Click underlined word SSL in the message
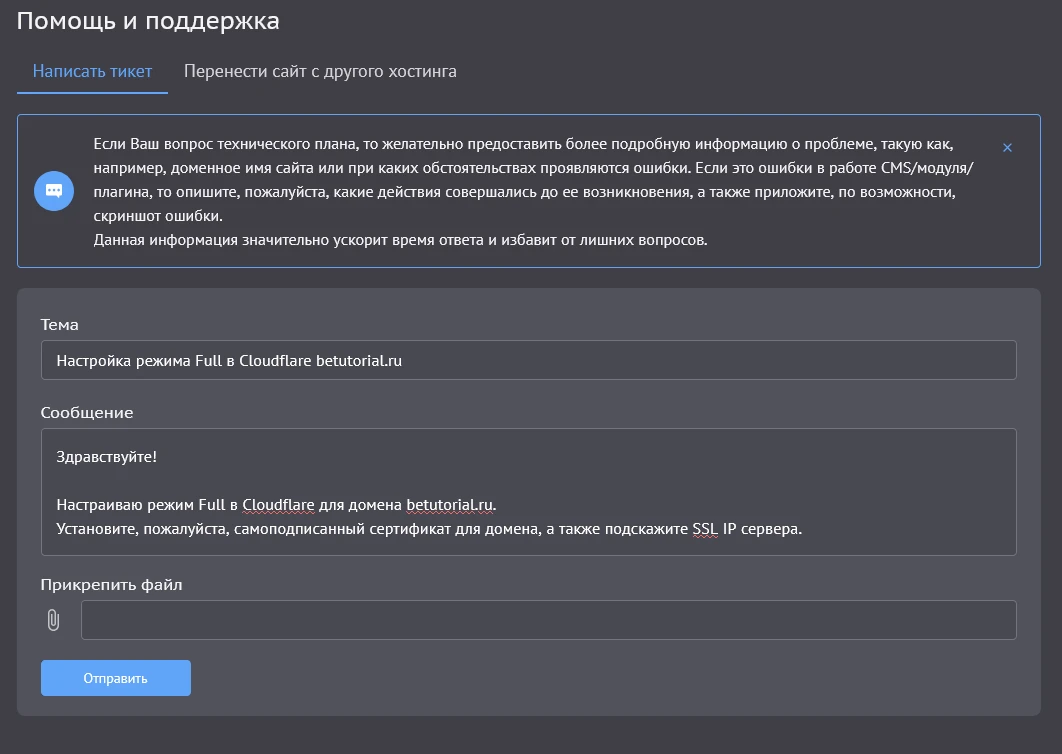 [x=705, y=529]
